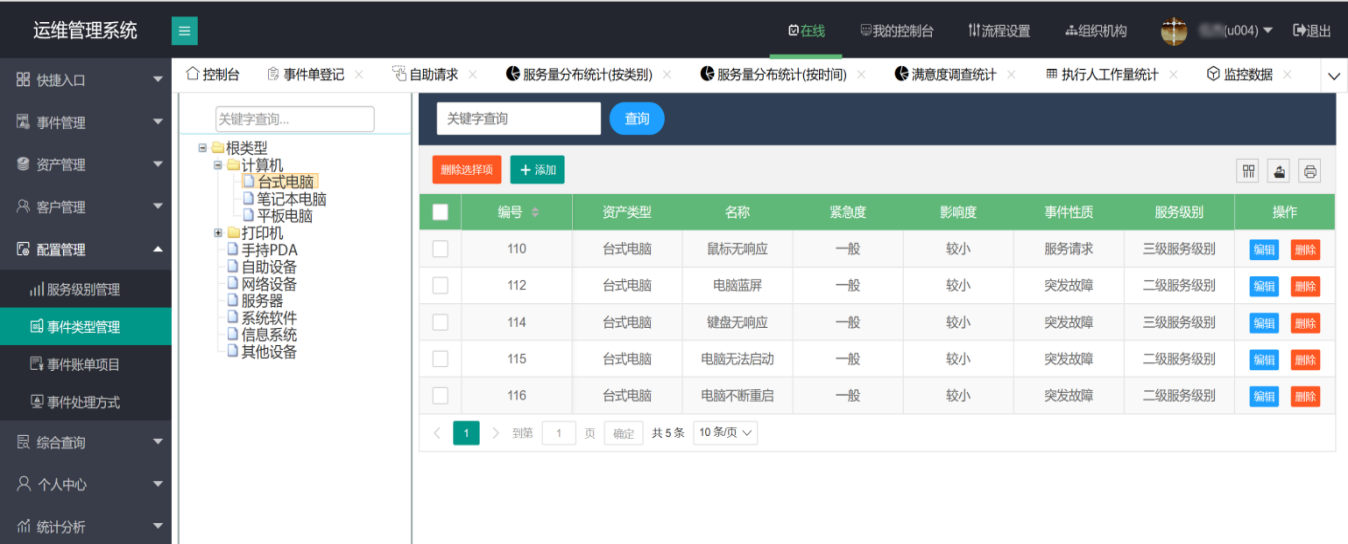Open 我的控制台 in top navigation
1348x544 pixels.
[x=897, y=31]
